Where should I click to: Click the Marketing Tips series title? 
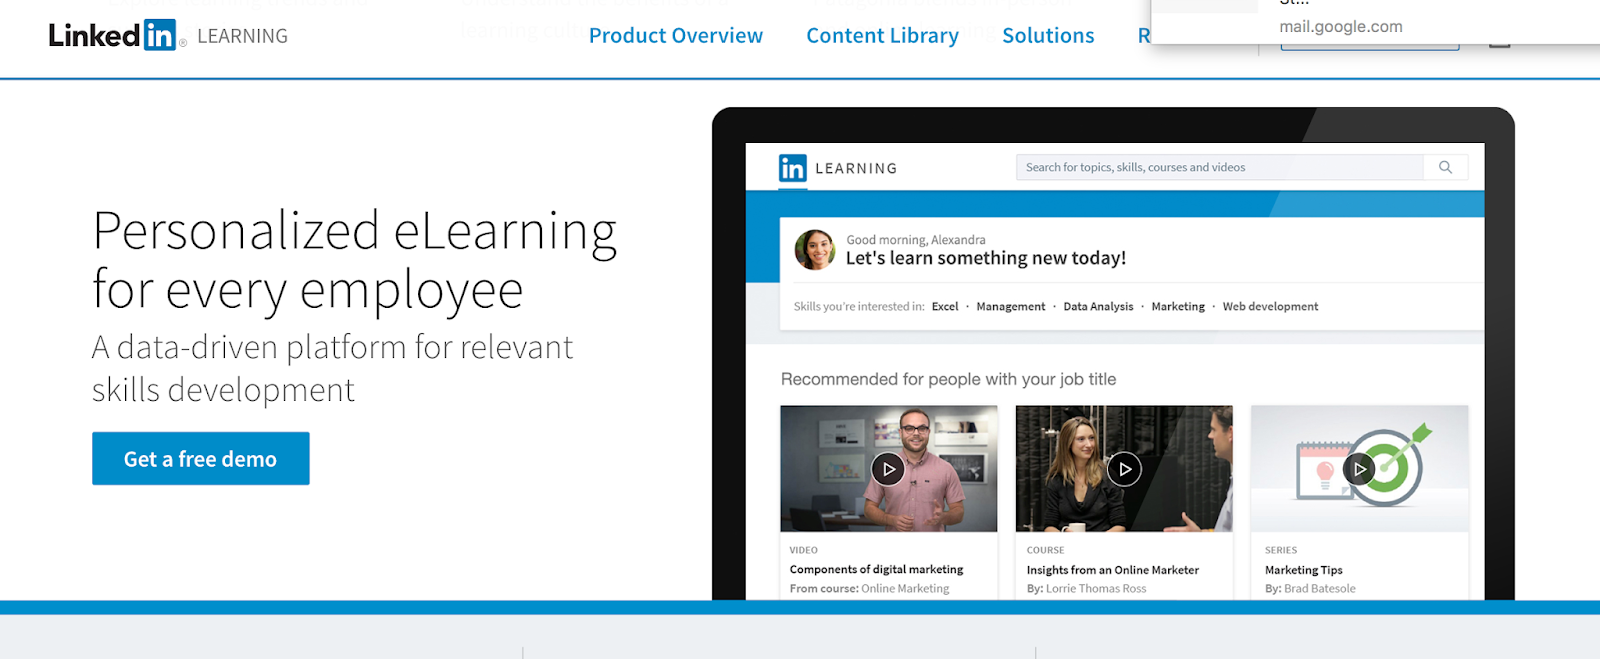tap(1304, 570)
